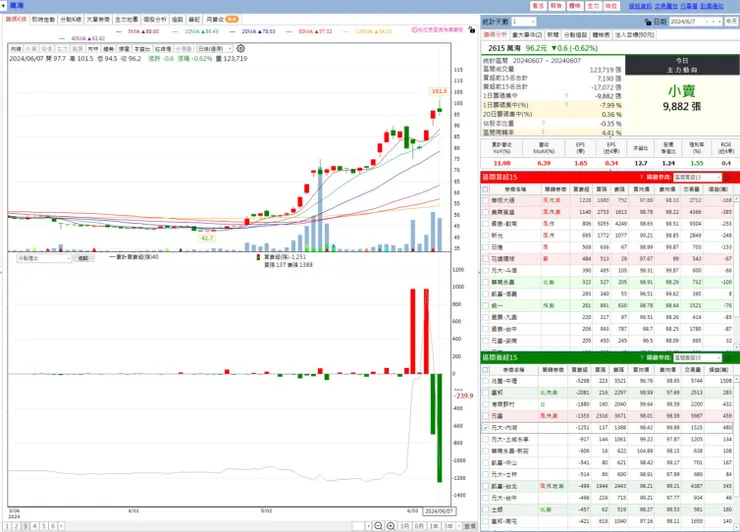
Task: Uncheck the 元大-內湖 broker checkbox
Action: pos(486,428)
